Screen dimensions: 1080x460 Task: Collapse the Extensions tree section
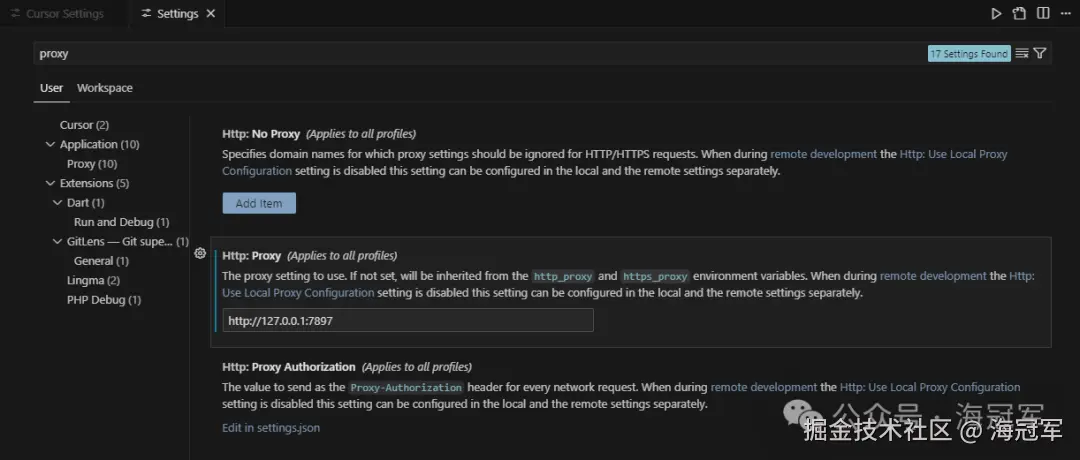click(51, 183)
